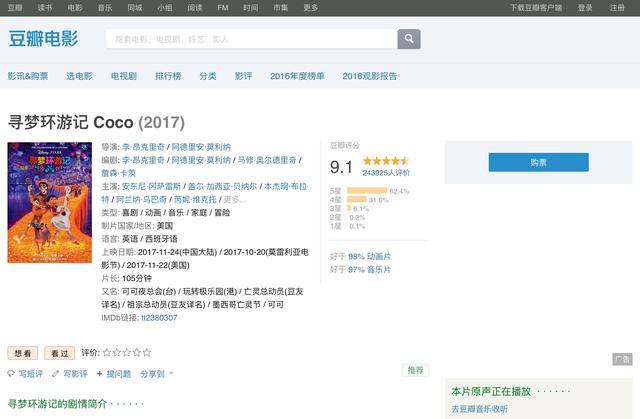Click 97% 音乐片 comparison link

[x=369, y=270]
